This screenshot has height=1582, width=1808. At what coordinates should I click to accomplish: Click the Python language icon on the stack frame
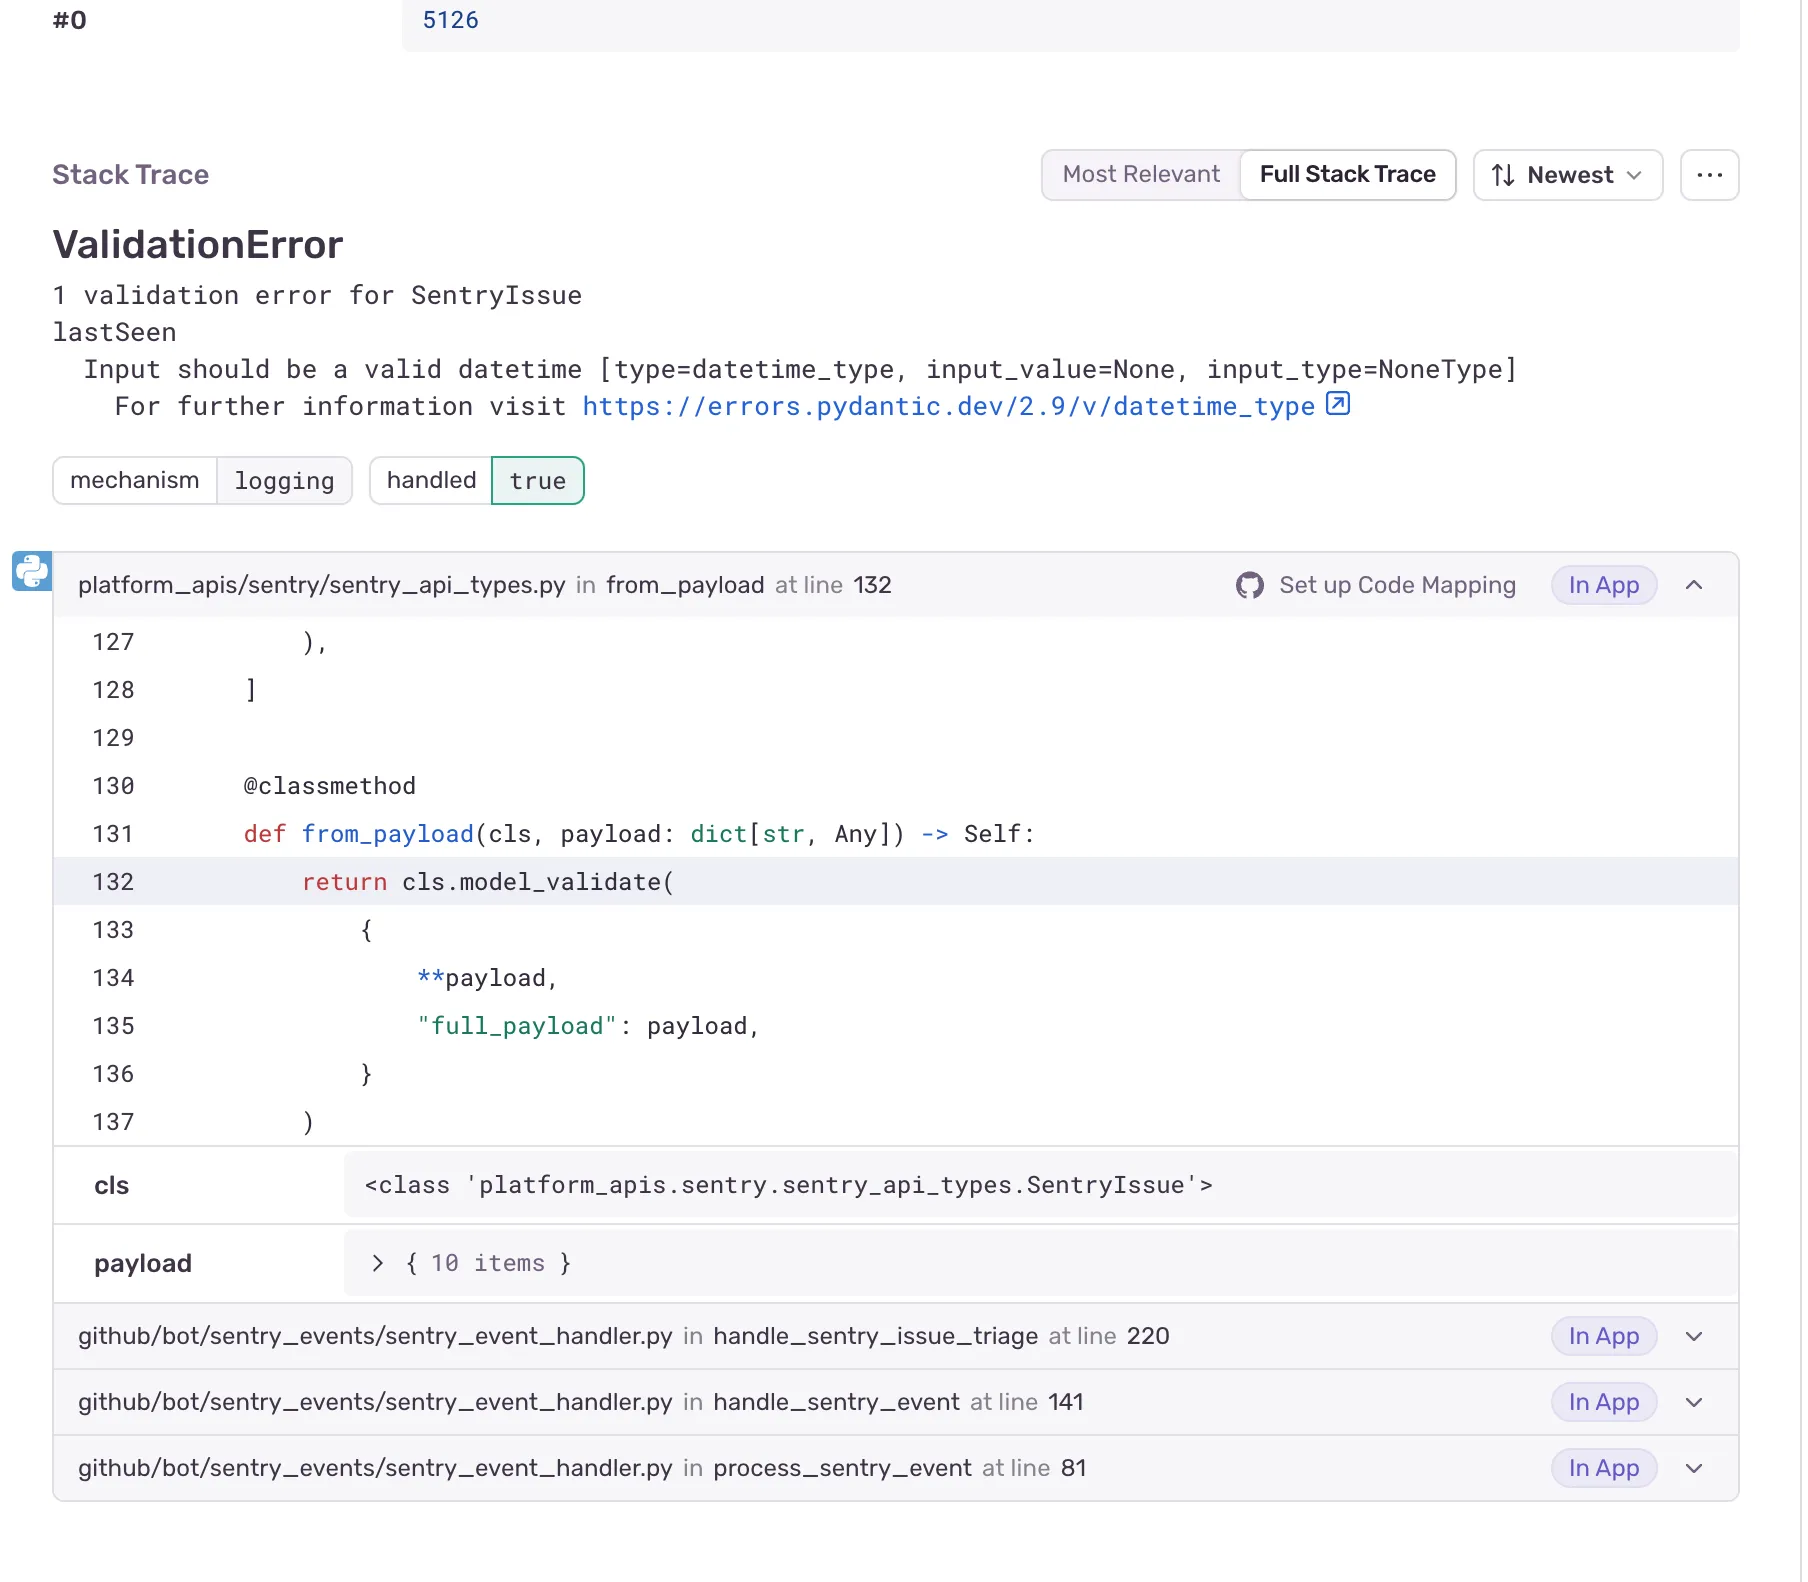click(x=31, y=571)
